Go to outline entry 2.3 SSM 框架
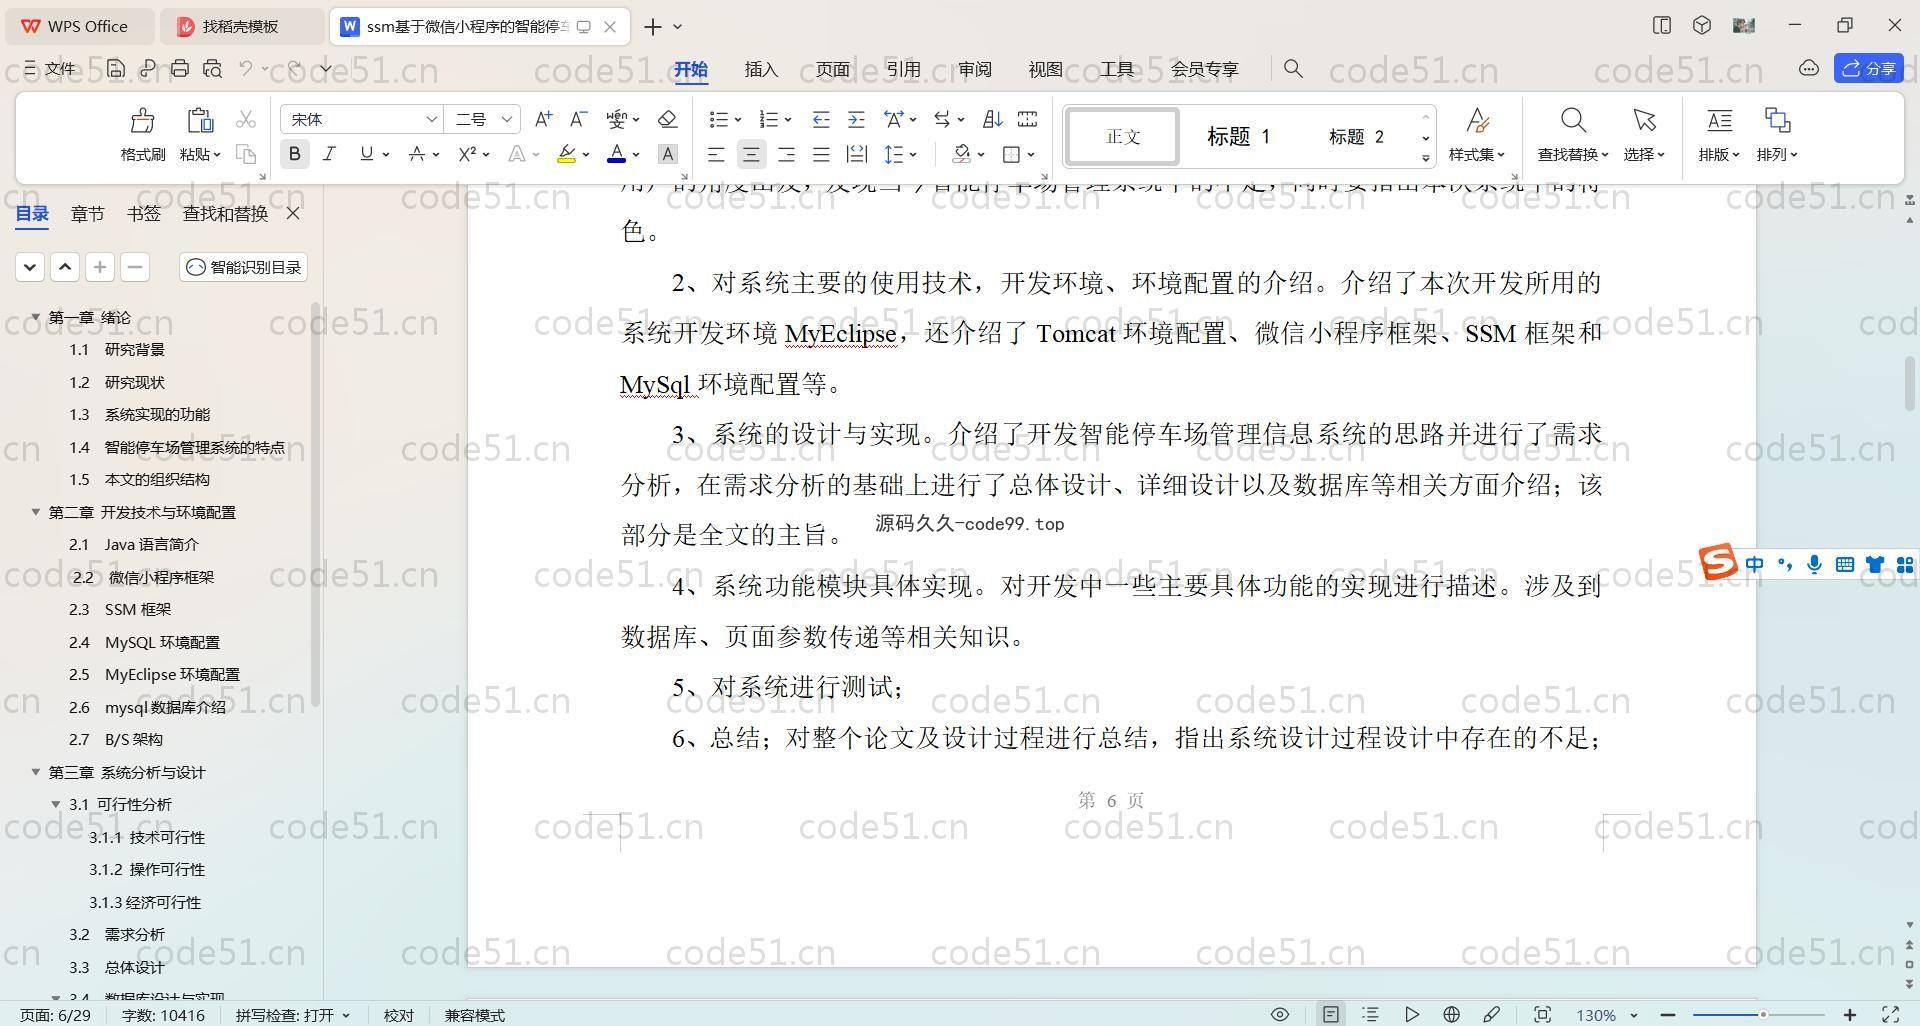This screenshot has height=1026, width=1920. click(120, 609)
